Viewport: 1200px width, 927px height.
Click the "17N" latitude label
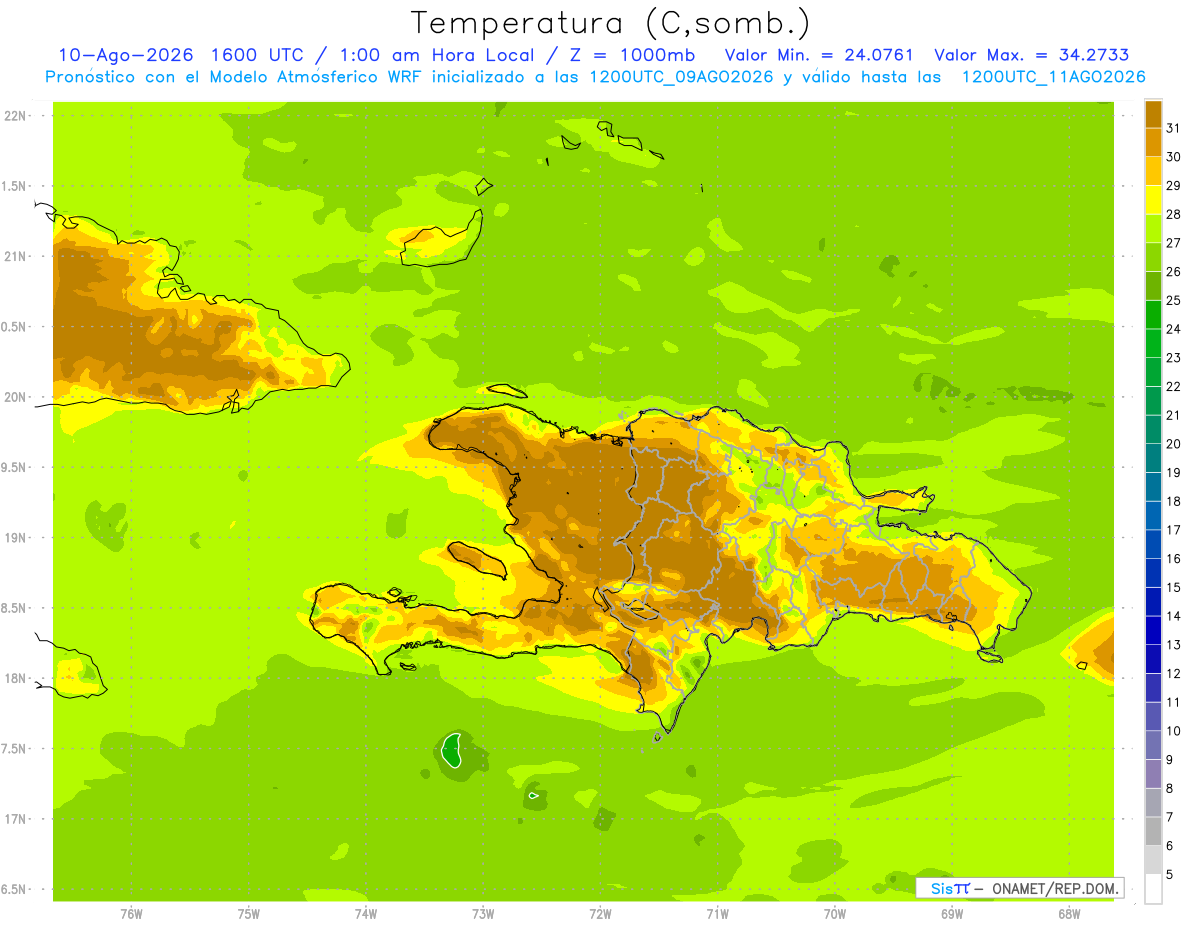tap(15, 820)
